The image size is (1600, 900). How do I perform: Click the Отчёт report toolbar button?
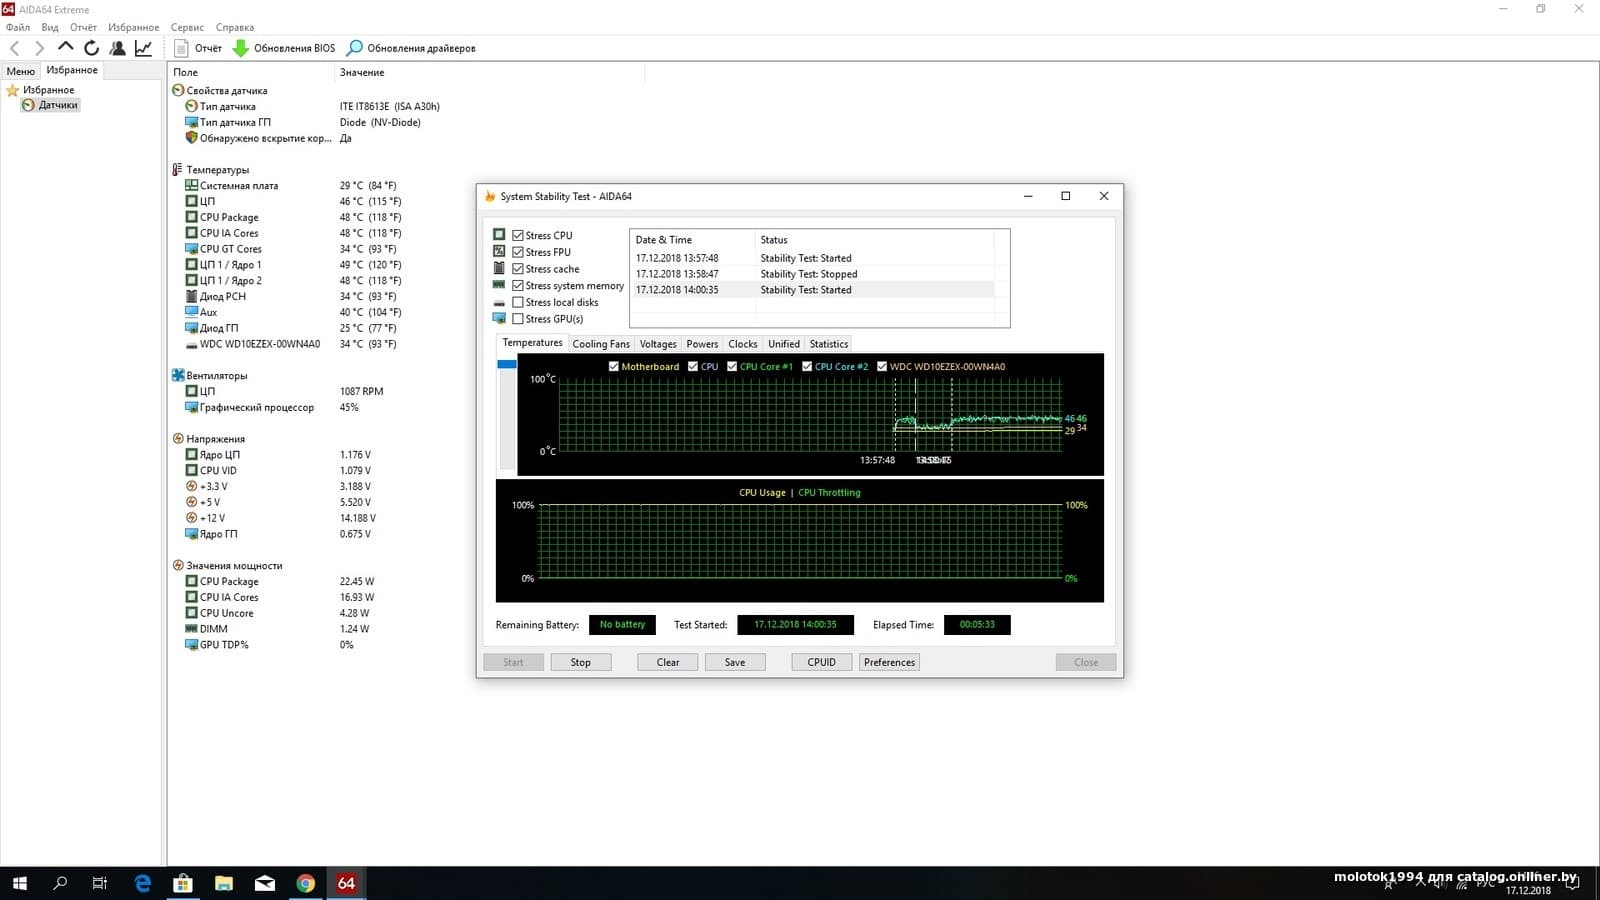(198, 48)
